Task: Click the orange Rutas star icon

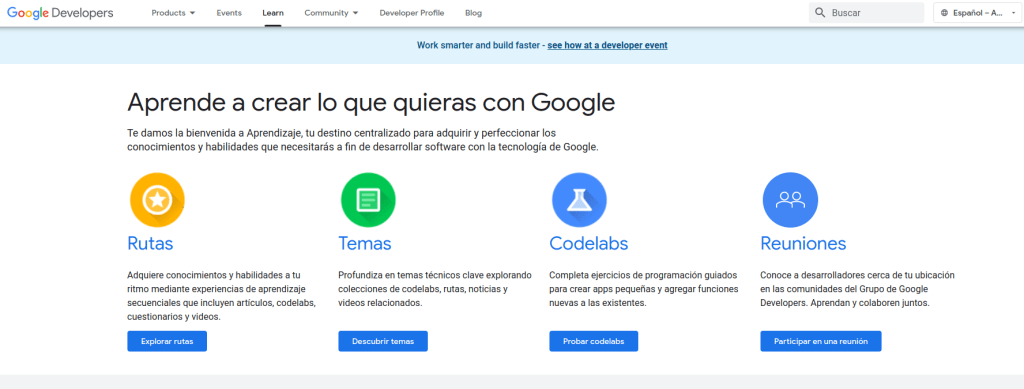Action: tap(157, 200)
